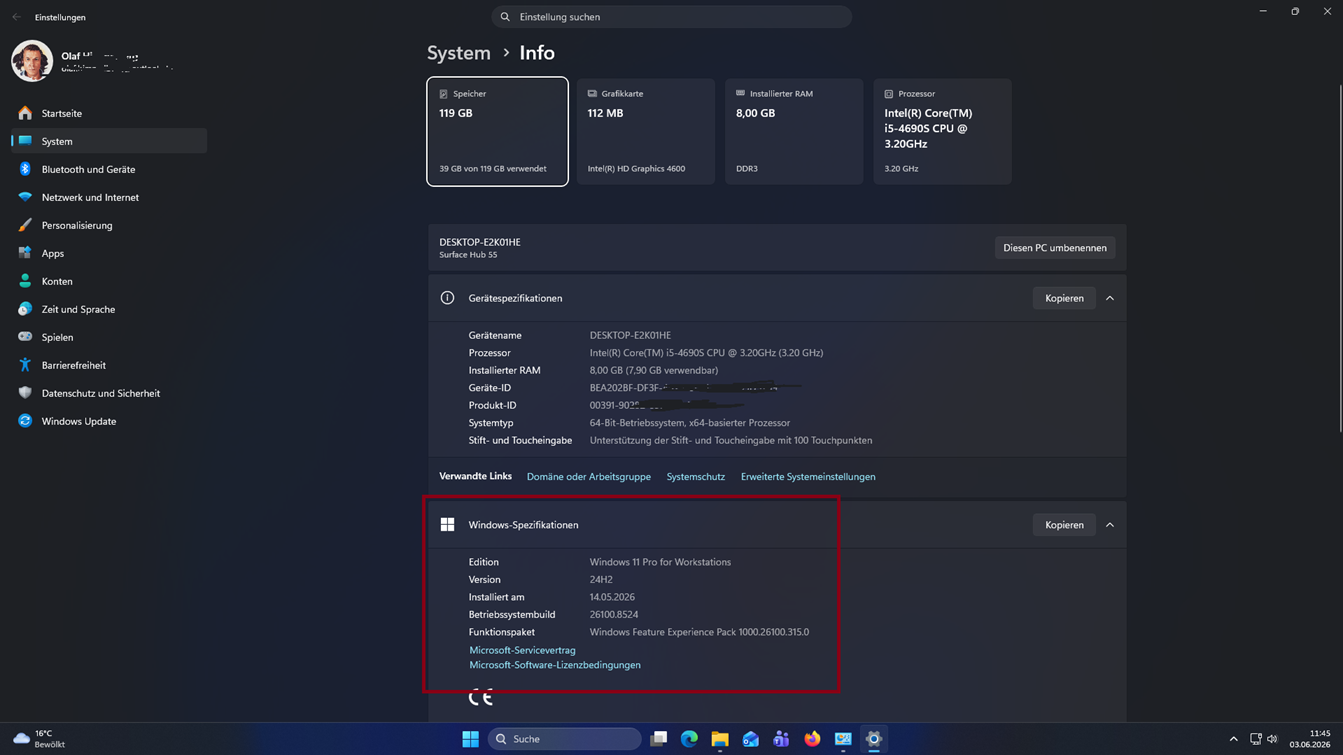The image size is (1343, 755).
Task: Launch Microsoft Edge from the taskbar
Action: [x=689, y=739]
